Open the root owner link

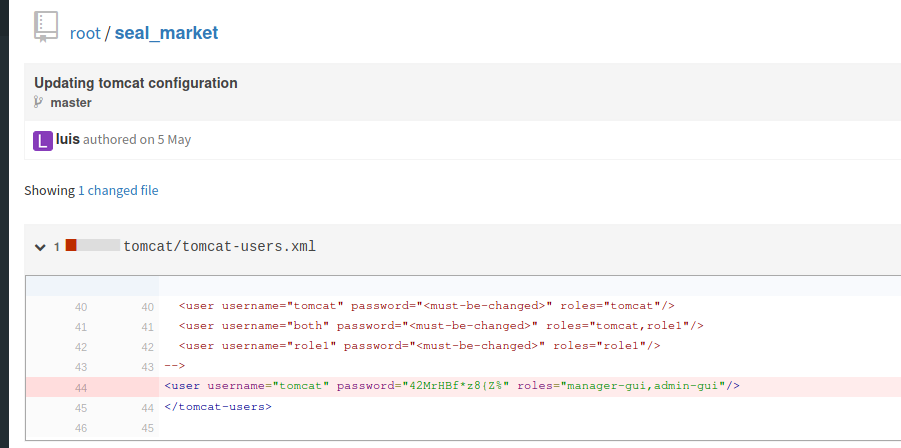(85, 33)
